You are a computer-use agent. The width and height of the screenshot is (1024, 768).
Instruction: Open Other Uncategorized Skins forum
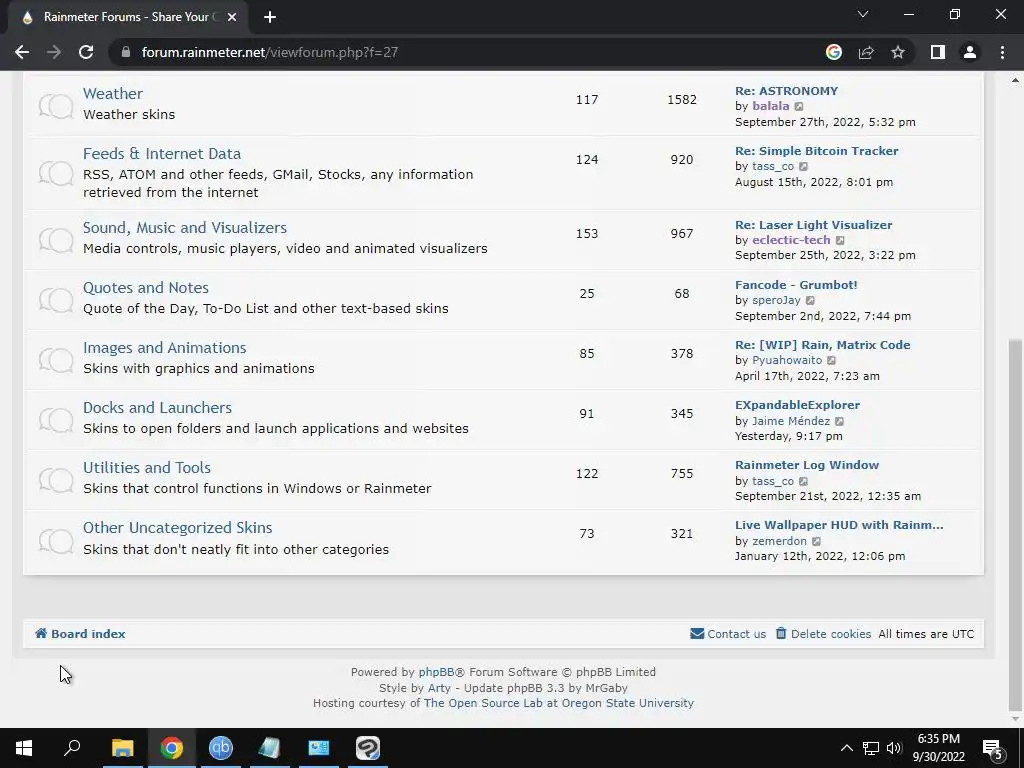coord(178,528)
